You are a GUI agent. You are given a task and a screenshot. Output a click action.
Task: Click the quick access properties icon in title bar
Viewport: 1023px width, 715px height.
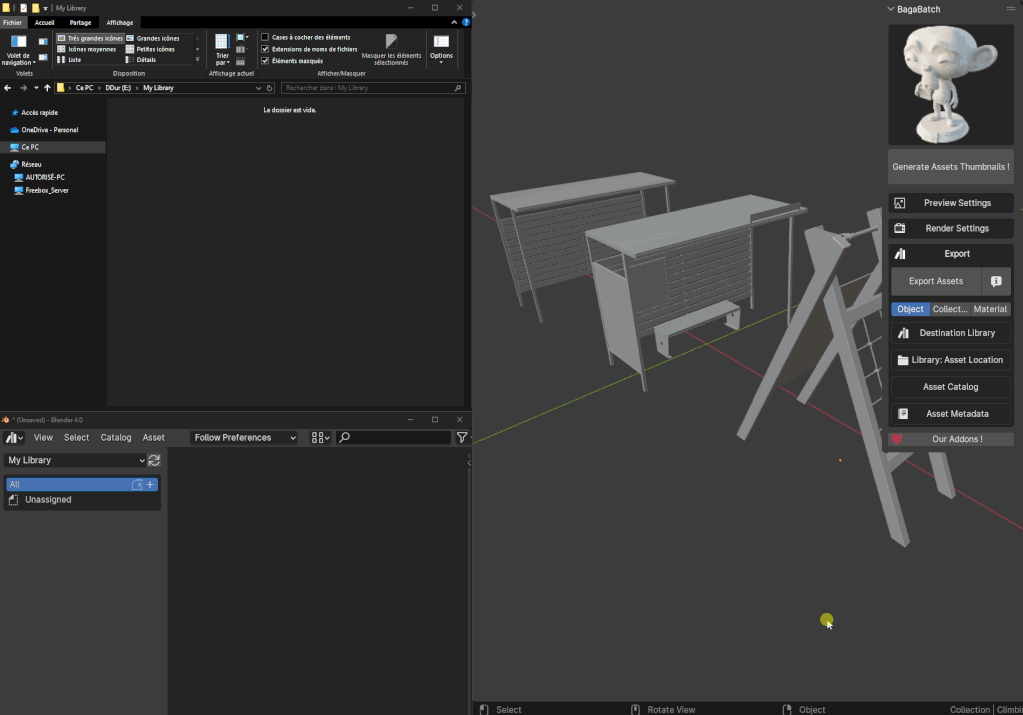23,8
